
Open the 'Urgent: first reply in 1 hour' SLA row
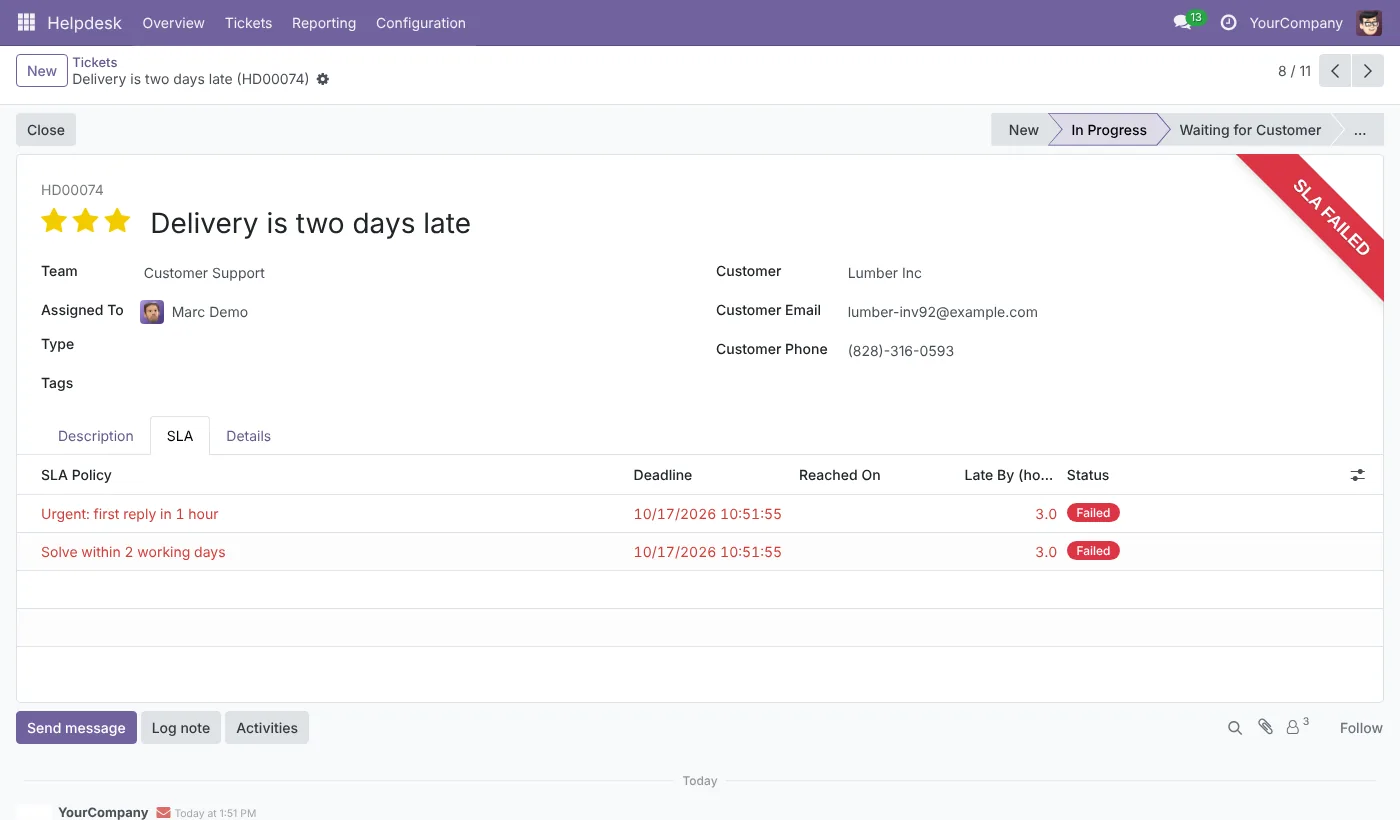(700, 514)
